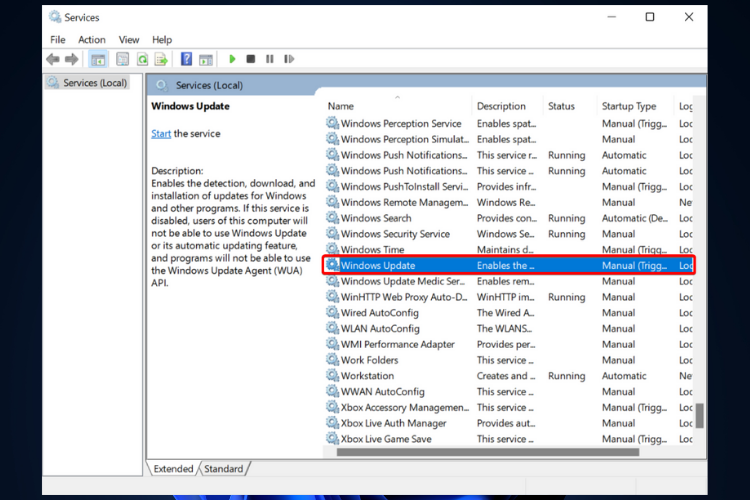
Task: Select Services (Local) in the console tree
Action: 95,83
